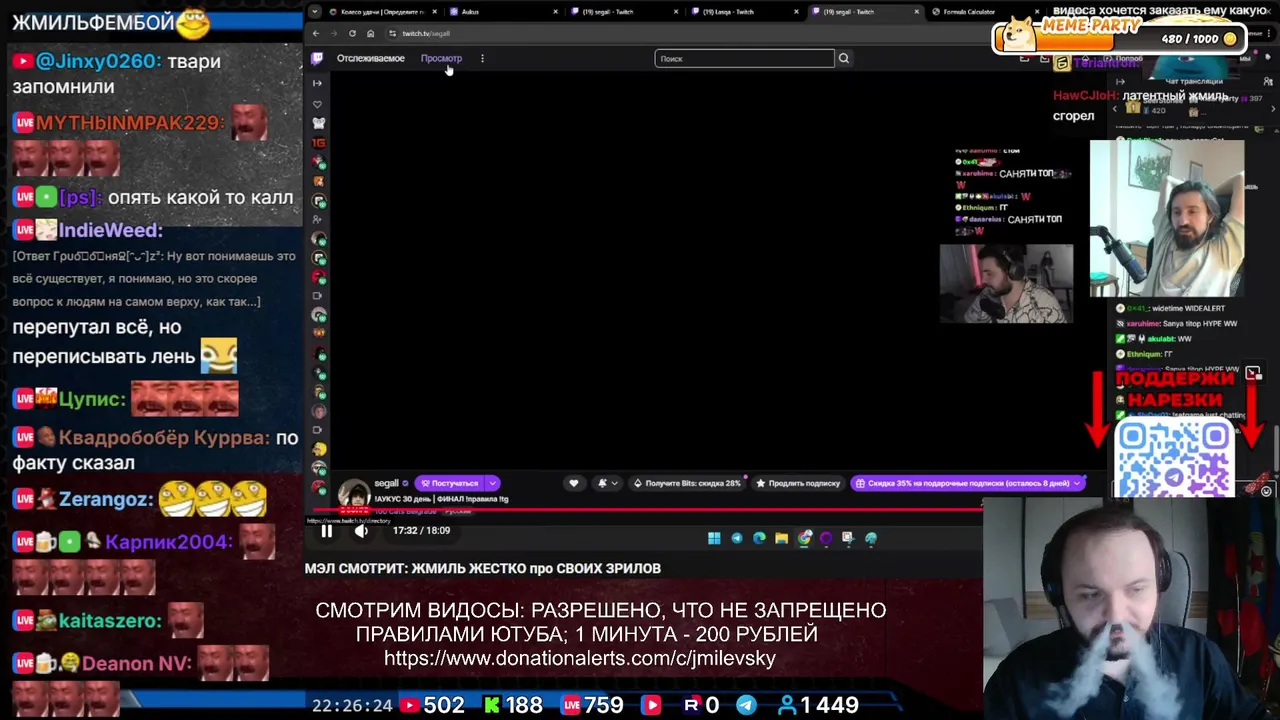The image size is (1280, 720).
Task: Click the Постучаться button
Action: (x=450, y=483)
